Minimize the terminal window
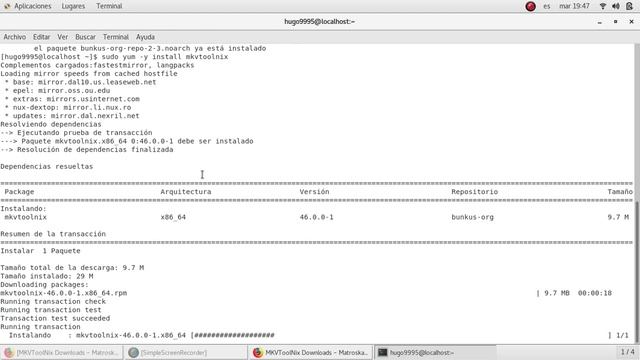Screen dimensions: 640x360 click(600, 22)
